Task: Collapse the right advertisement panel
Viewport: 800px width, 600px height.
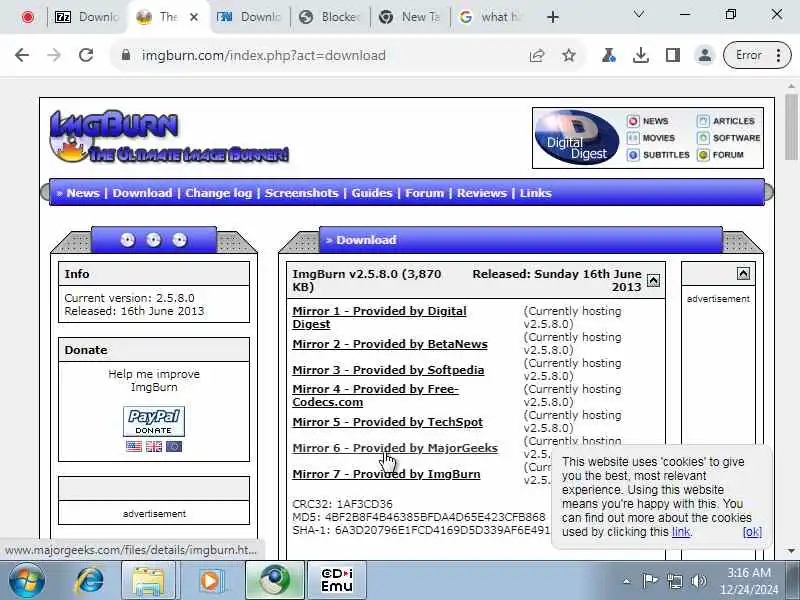Action: [x=743, y=274]
